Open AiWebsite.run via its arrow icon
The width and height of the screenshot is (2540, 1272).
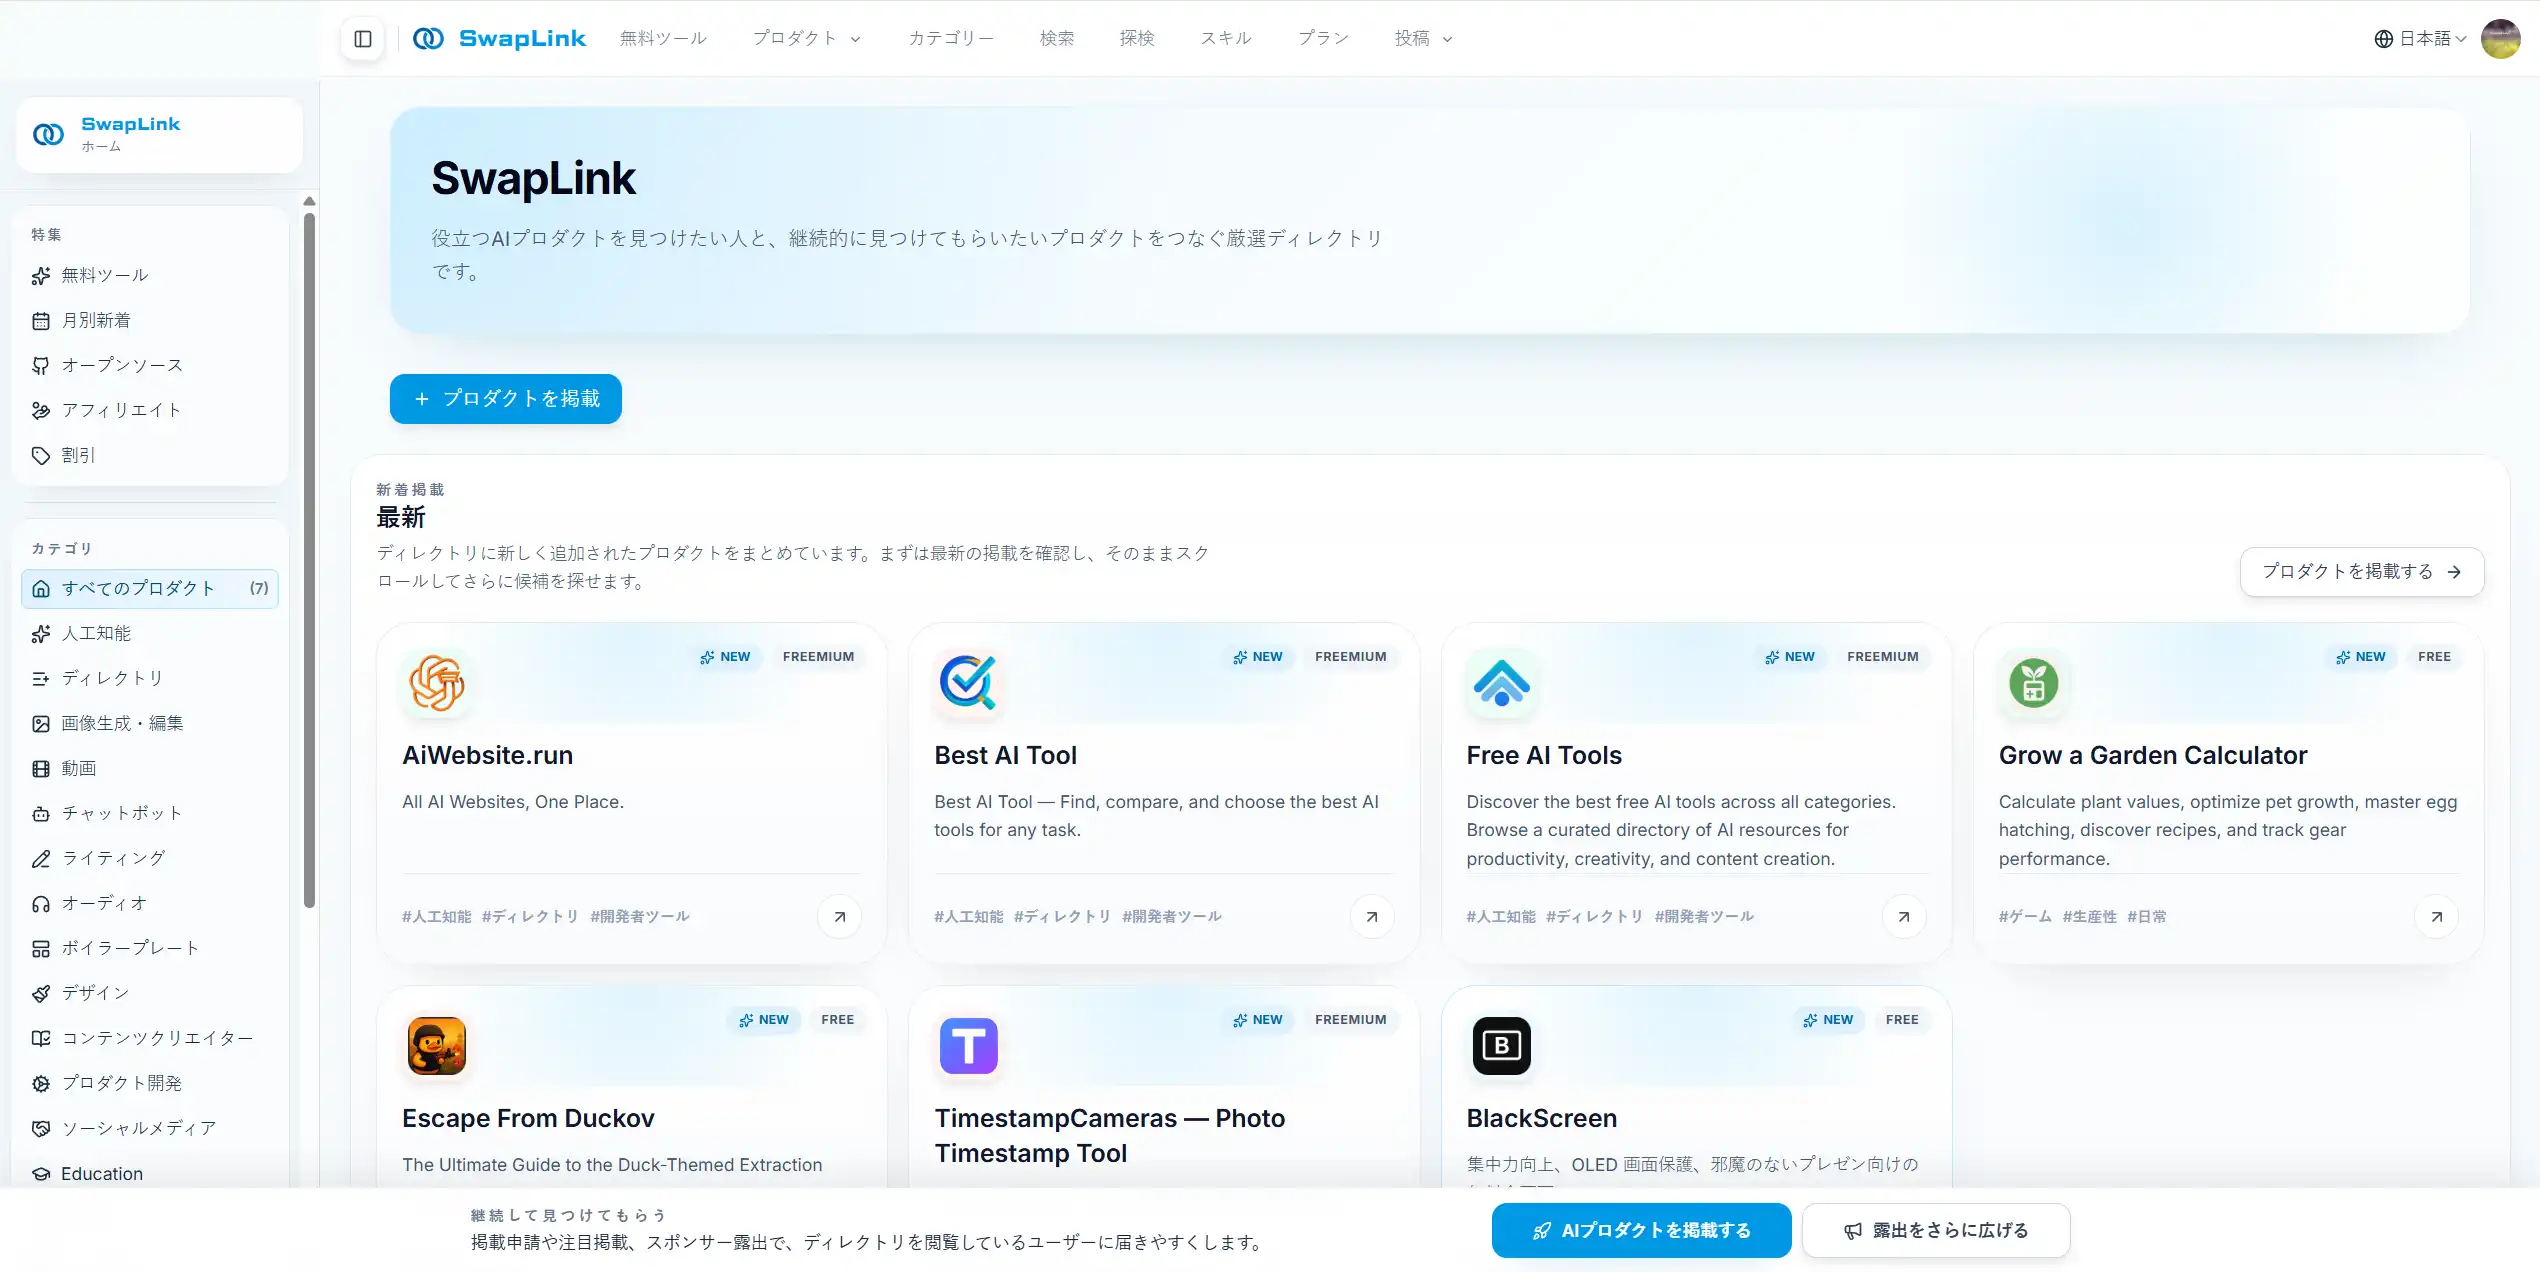[840, 917]
